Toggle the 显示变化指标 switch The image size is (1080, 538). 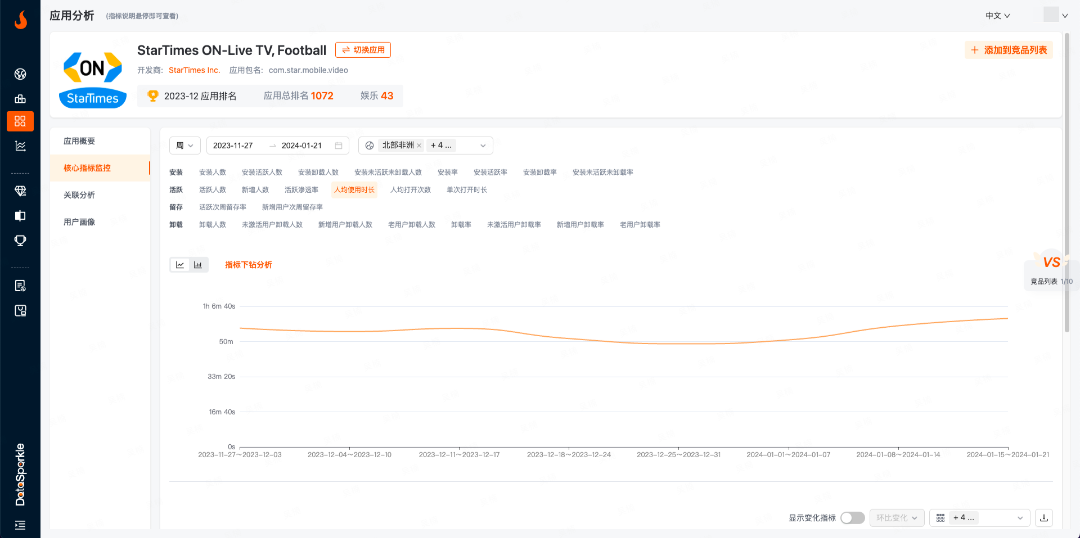852,518
